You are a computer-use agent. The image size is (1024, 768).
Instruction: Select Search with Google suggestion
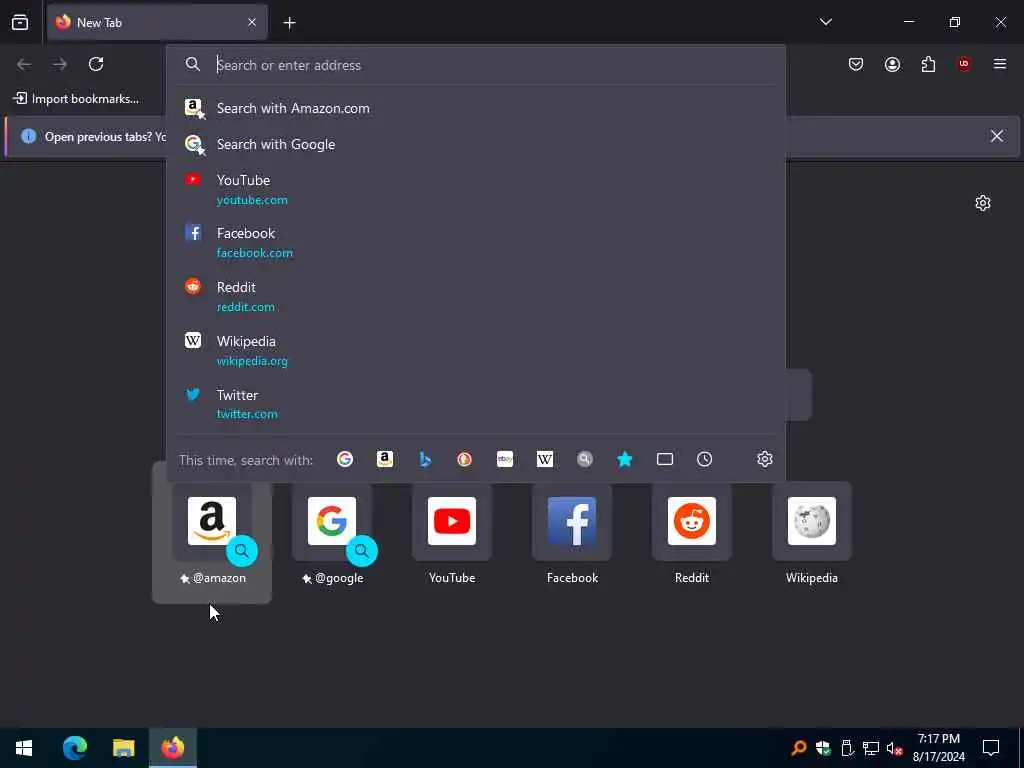pos(475,144)
